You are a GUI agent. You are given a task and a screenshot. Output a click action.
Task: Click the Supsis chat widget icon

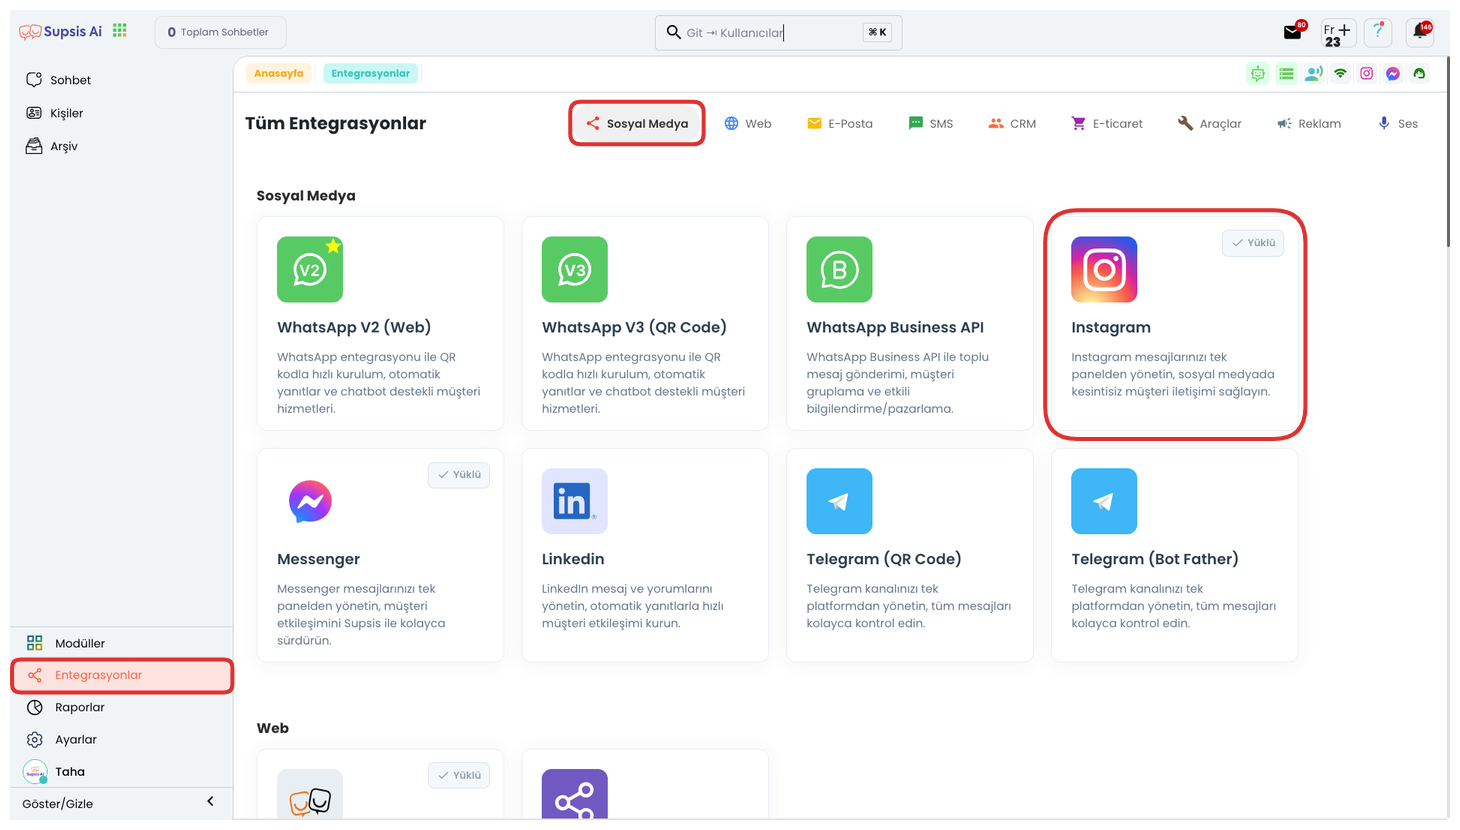pos(310,795)
